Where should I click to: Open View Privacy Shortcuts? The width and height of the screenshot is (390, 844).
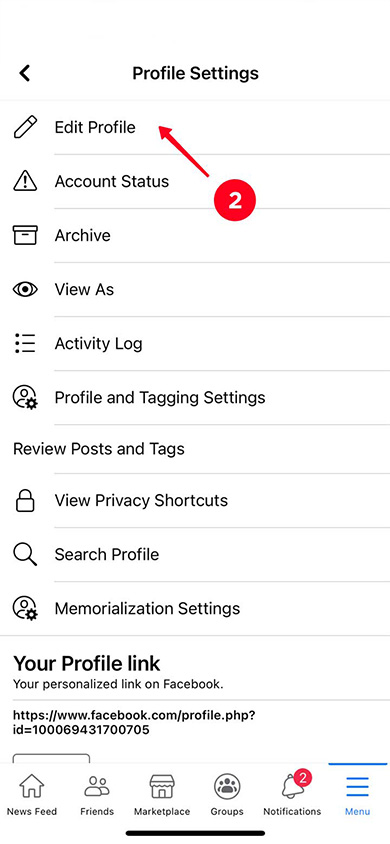195,501
